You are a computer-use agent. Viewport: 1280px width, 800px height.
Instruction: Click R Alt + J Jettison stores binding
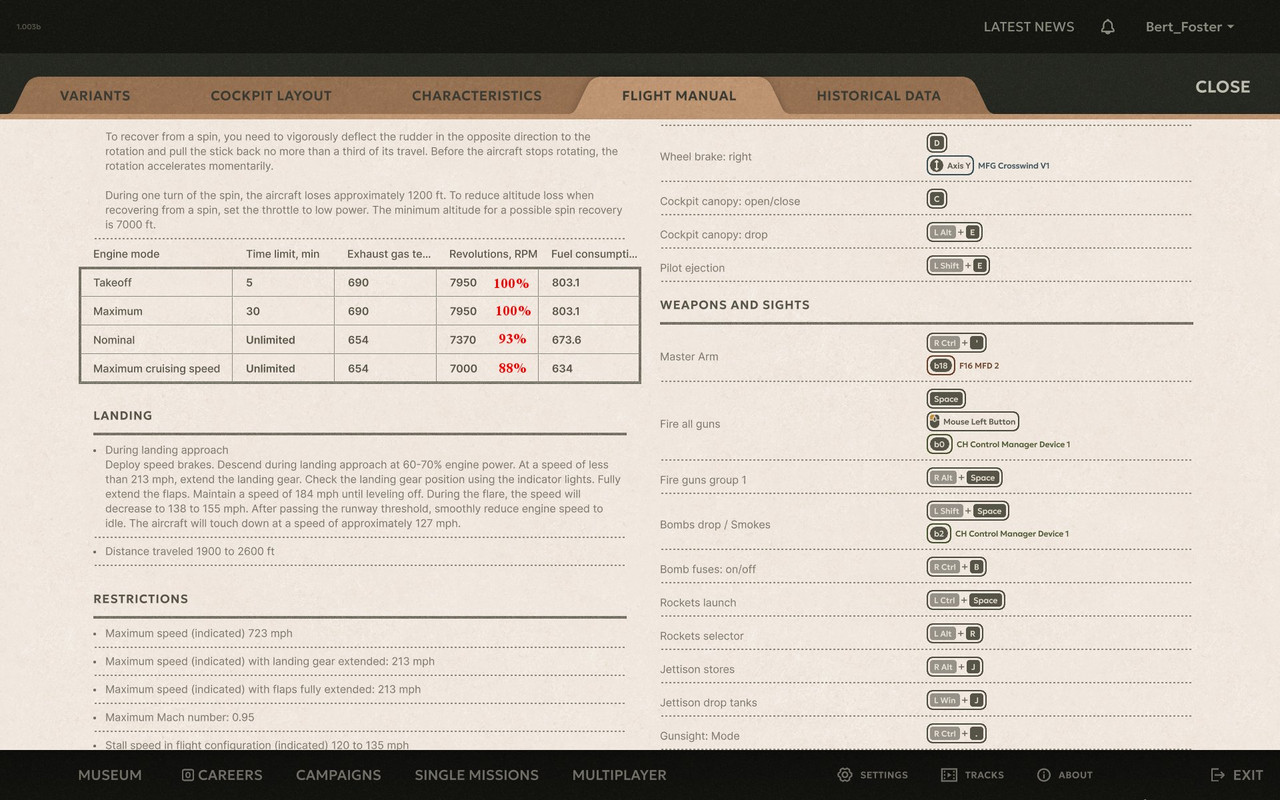point(956,667)
